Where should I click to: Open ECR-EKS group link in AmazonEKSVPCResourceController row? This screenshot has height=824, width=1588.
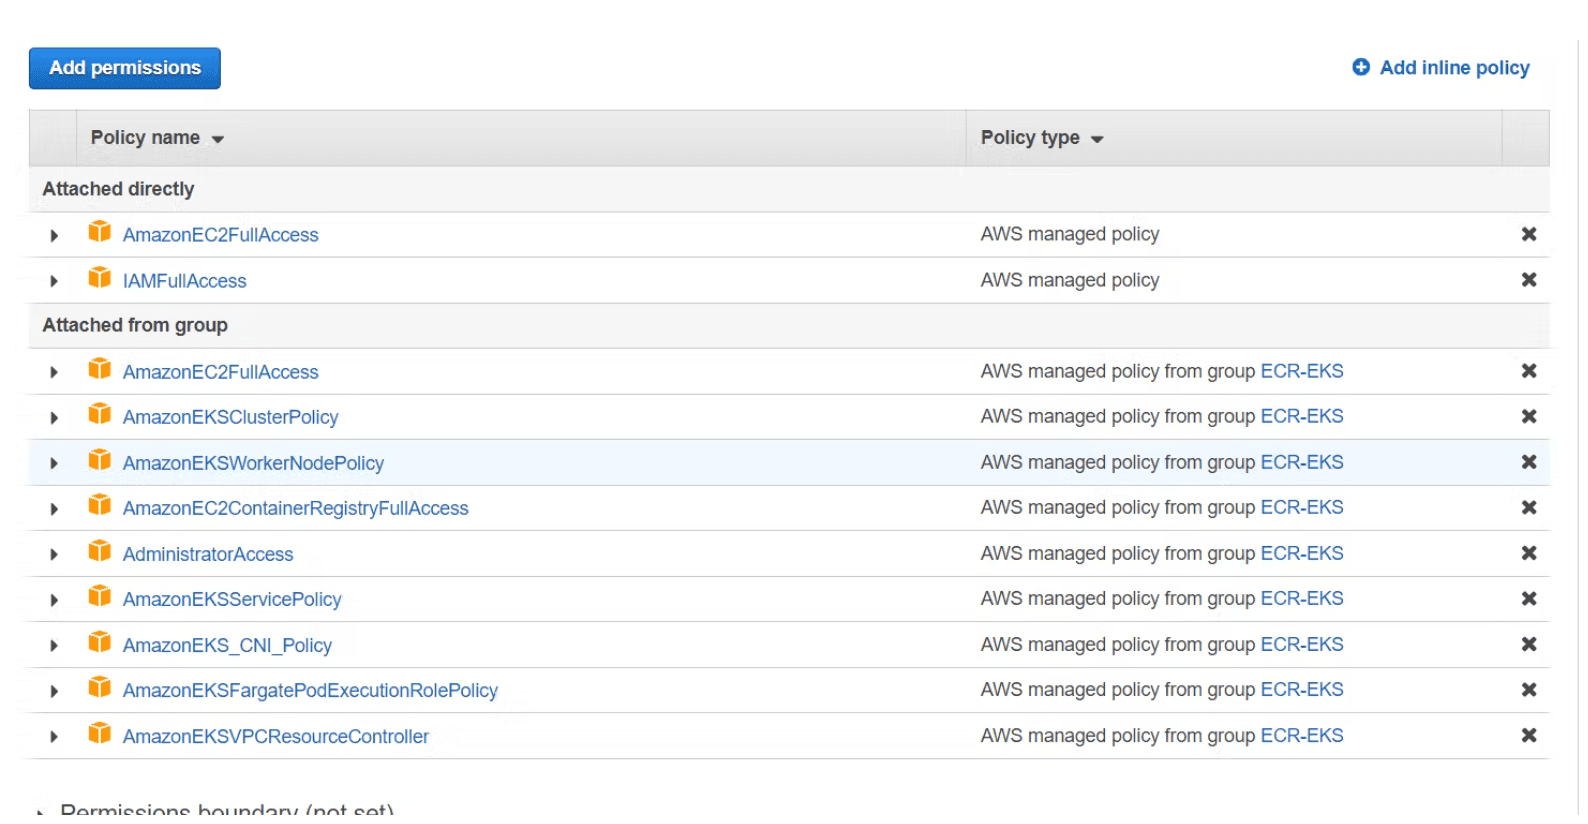coord(1302,735)
